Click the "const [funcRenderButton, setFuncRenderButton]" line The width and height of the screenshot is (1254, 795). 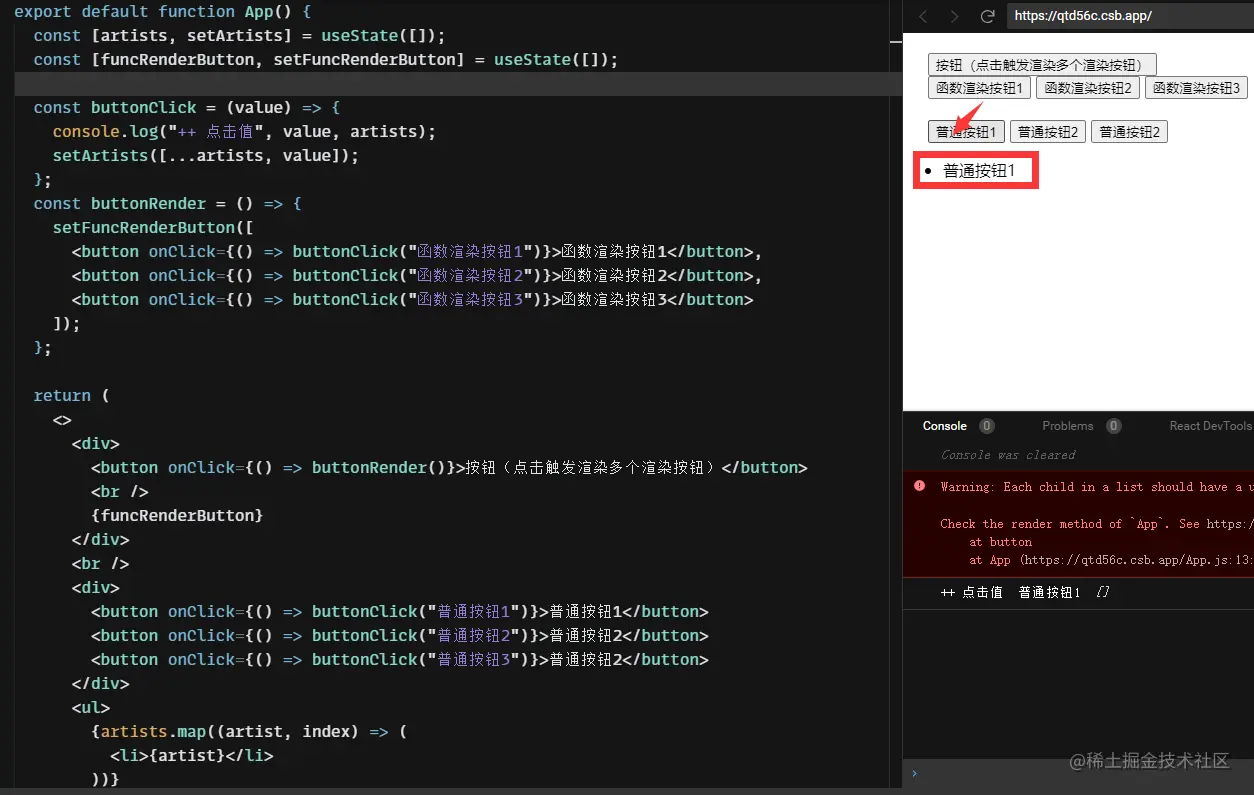(326, 60)
